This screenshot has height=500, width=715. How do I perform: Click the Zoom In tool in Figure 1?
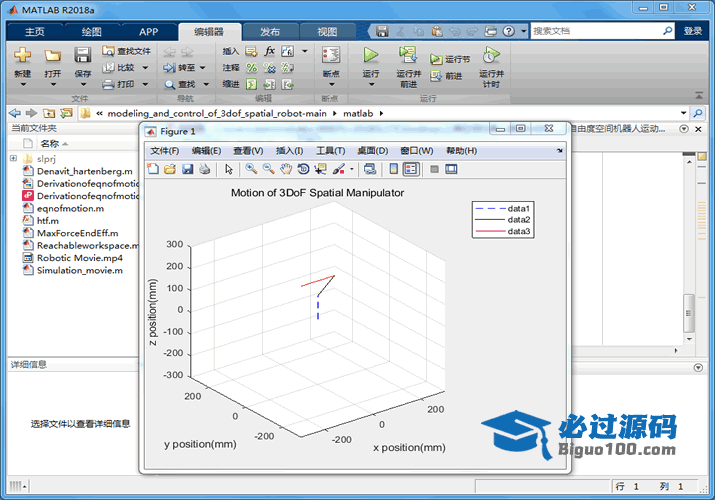tap(251, 169)
